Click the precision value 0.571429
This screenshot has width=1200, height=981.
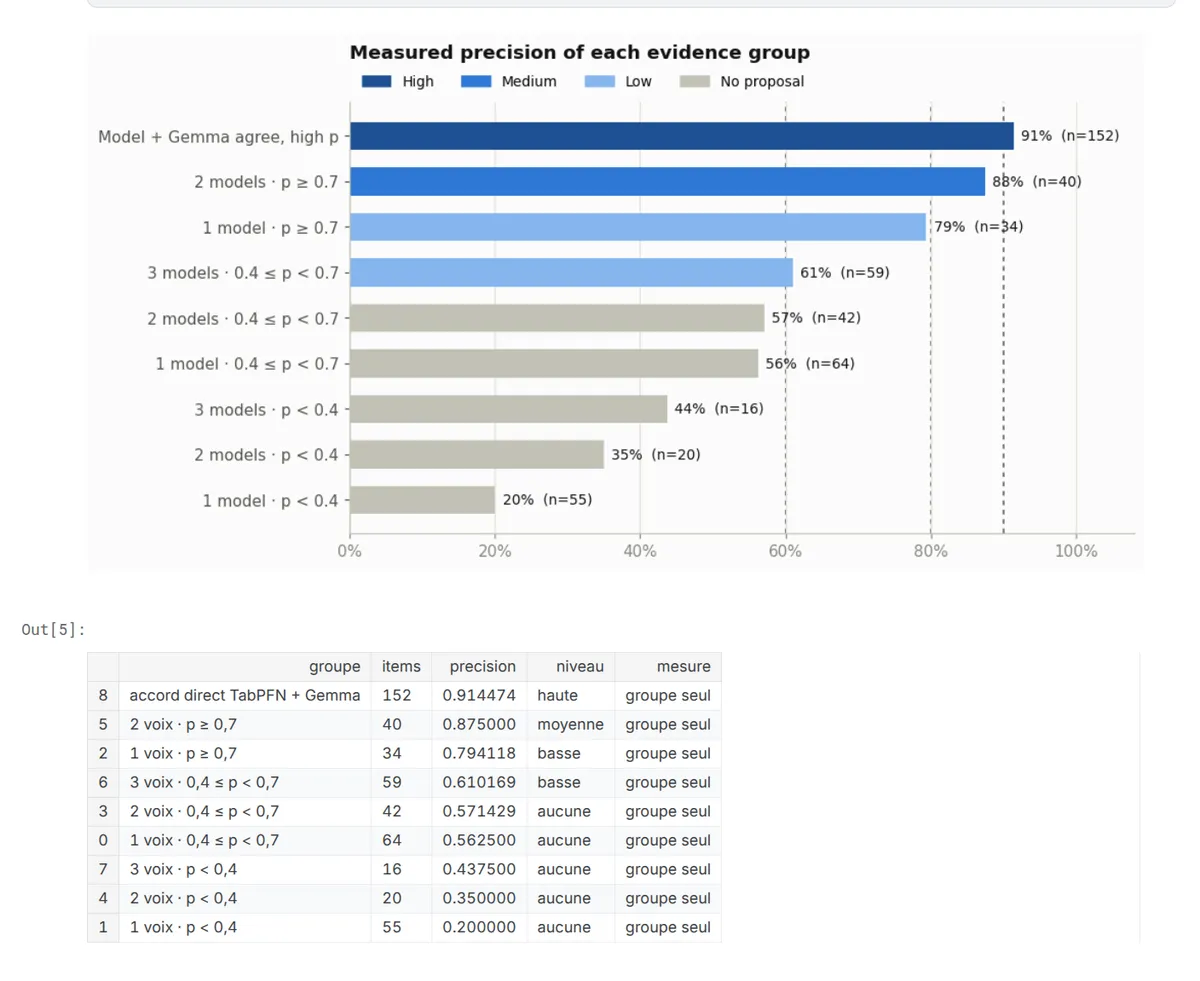click(x=480, y=812)
